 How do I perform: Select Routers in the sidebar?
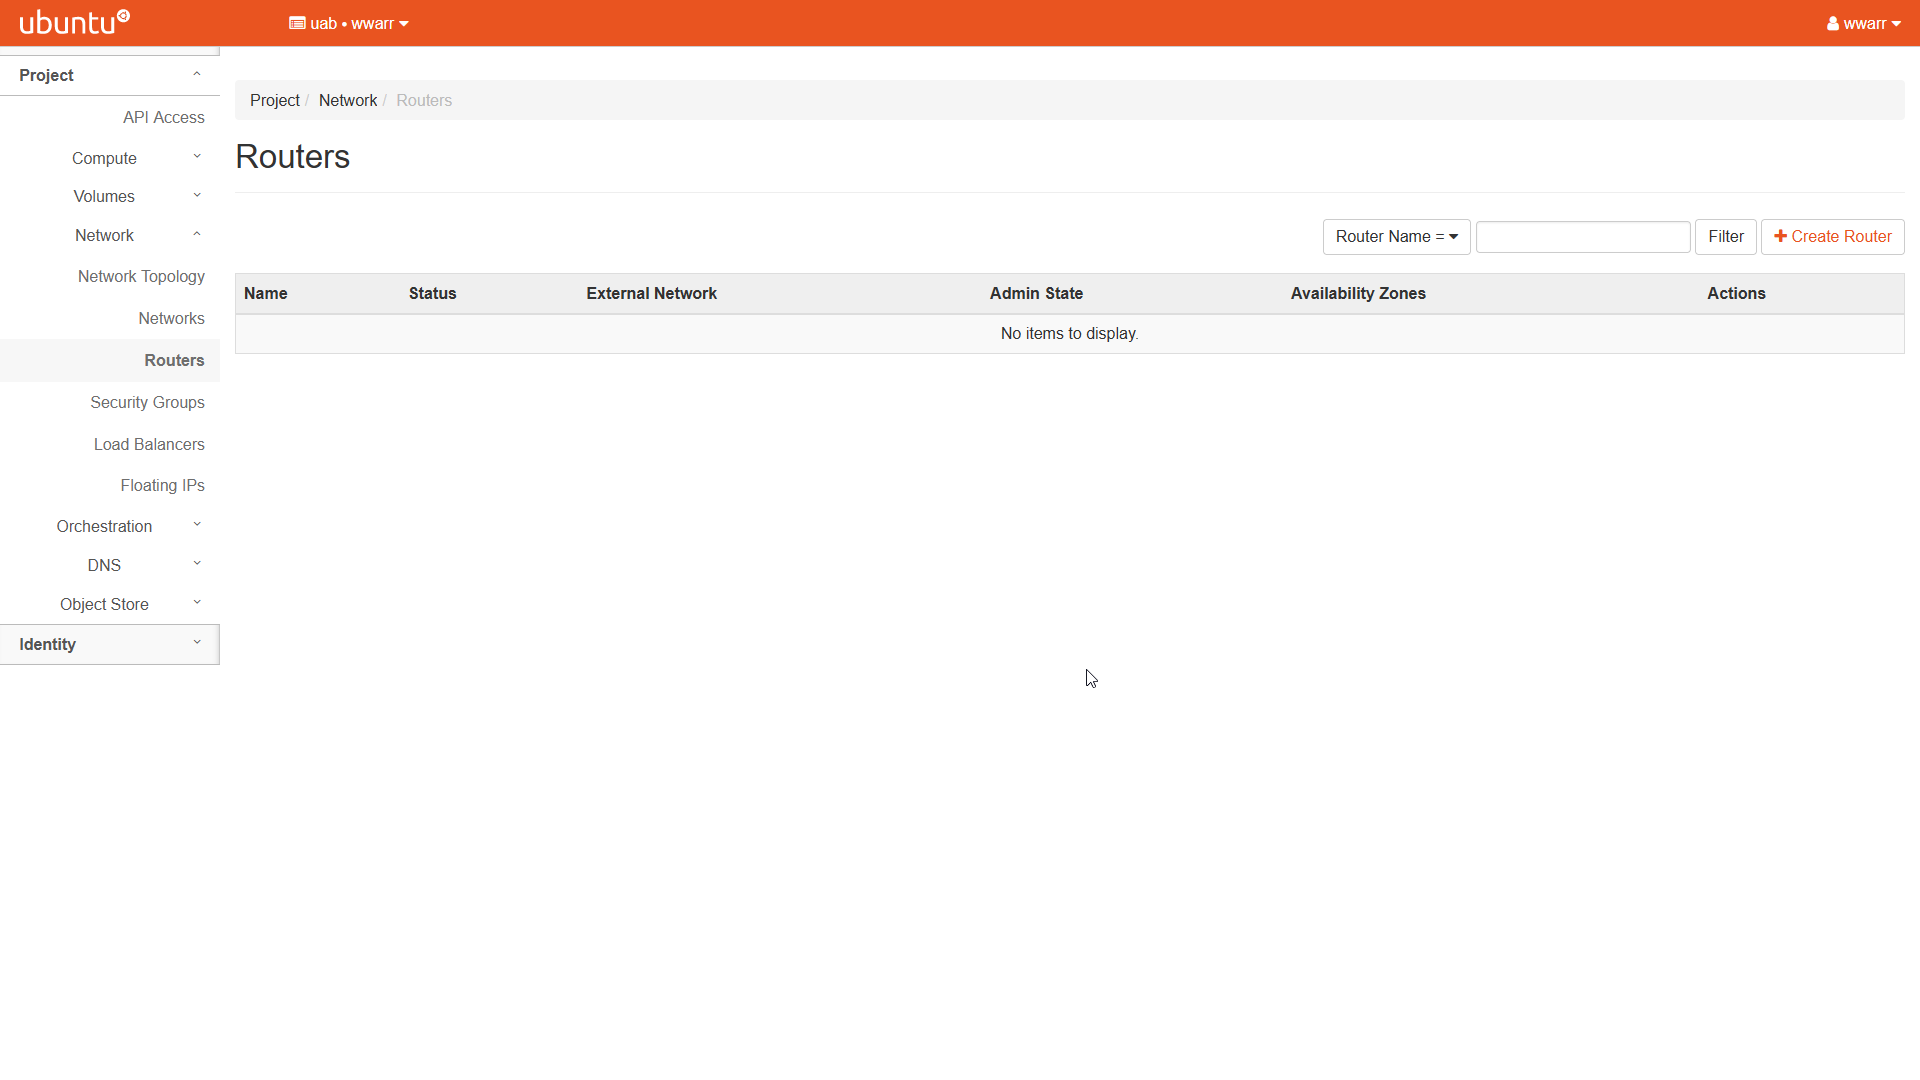[110, 360]
